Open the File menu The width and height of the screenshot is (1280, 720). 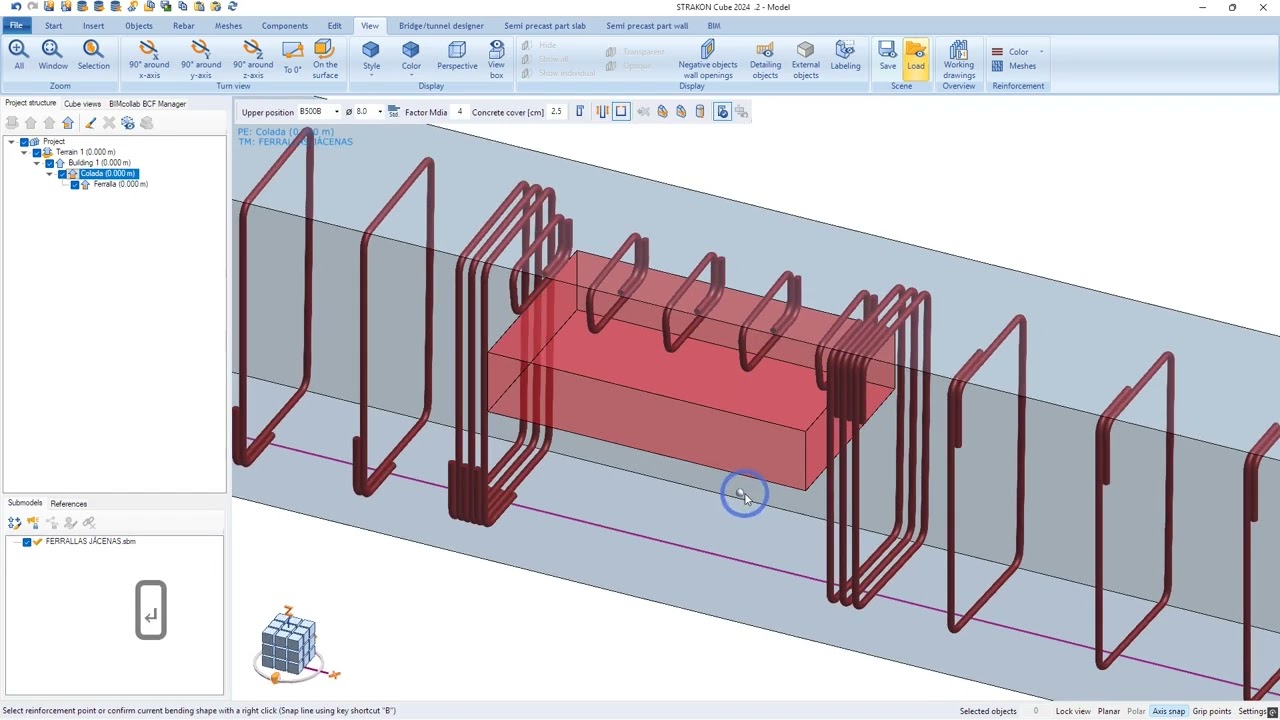[16, 26]
